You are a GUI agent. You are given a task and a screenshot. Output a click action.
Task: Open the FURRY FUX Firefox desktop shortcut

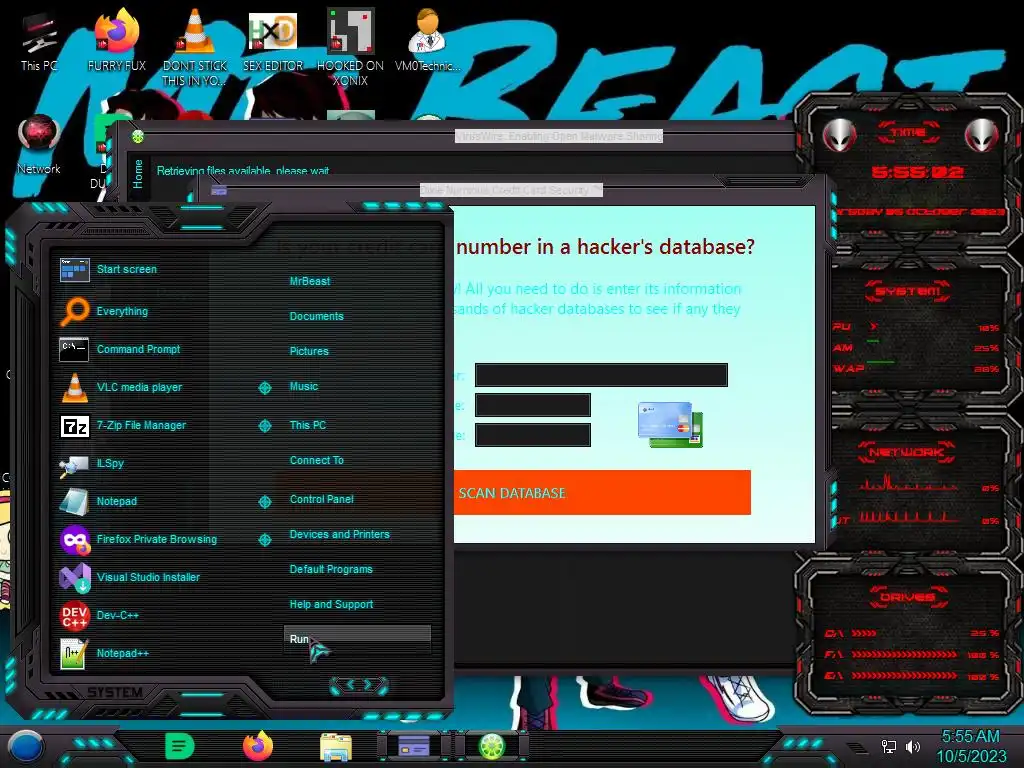click(x=116, y=40)
